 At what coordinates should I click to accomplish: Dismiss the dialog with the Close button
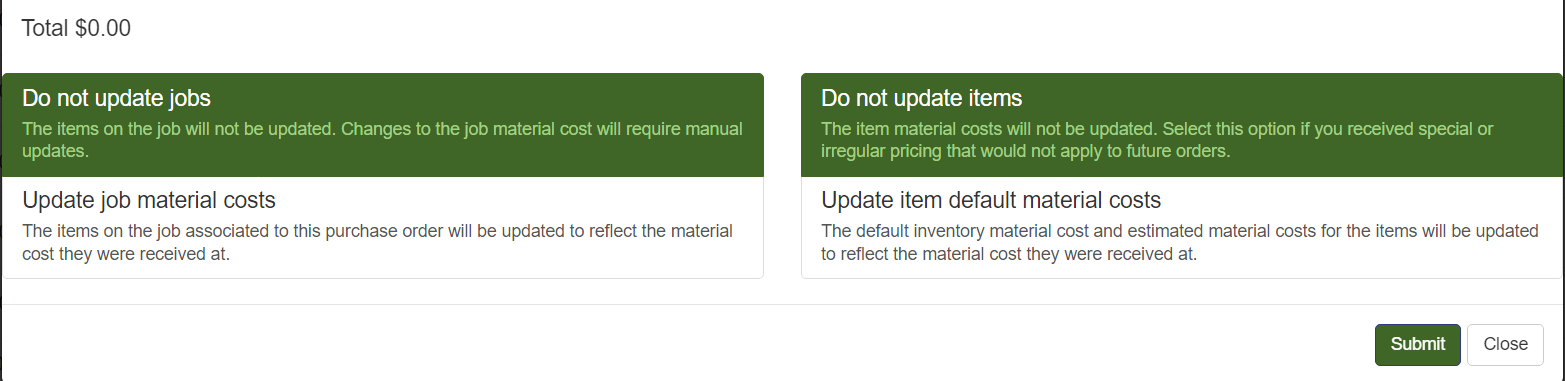(x=1505, y=344)
